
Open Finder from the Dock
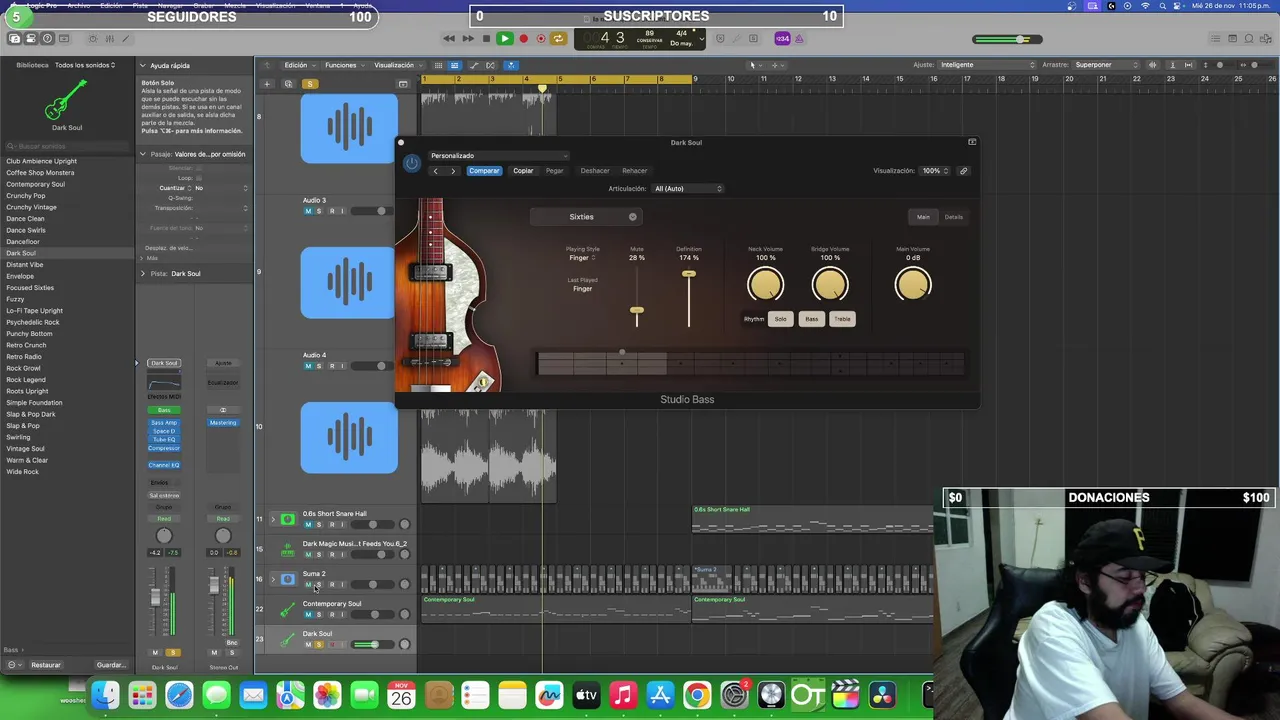105,695
